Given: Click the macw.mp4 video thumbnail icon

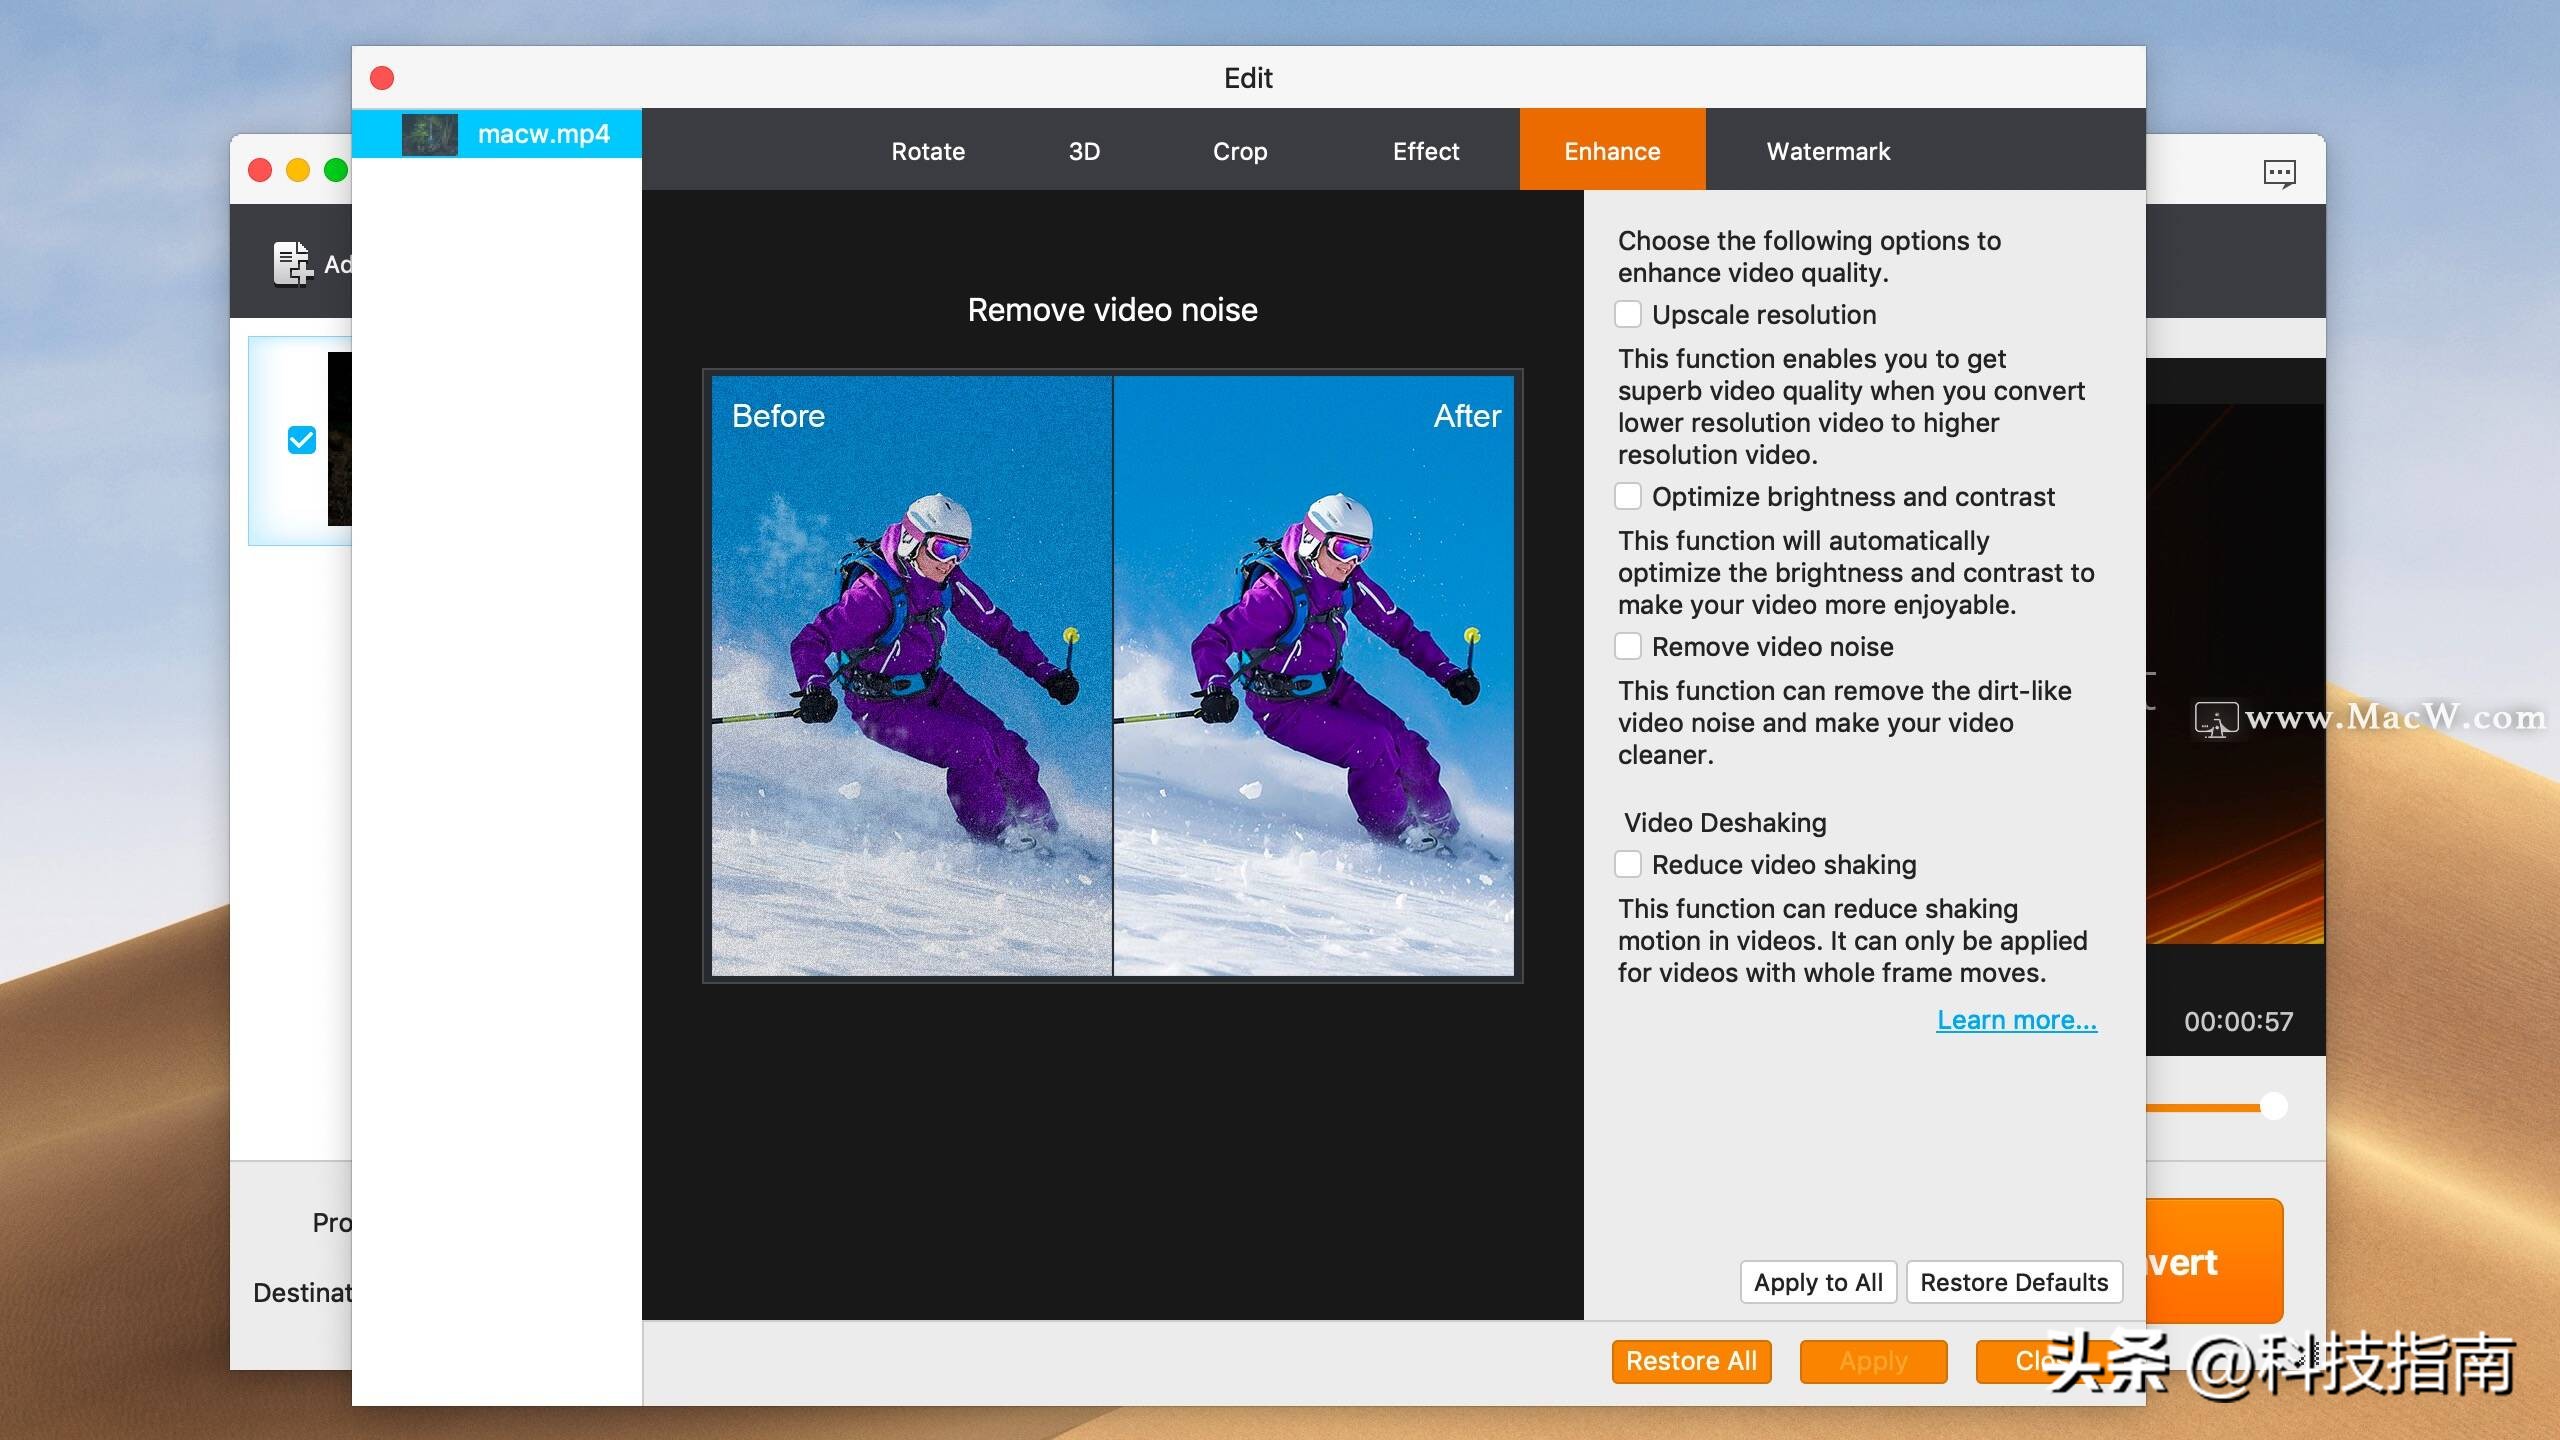Looking at the screenshot, I should pyautogui.click(x=429, y=134).
